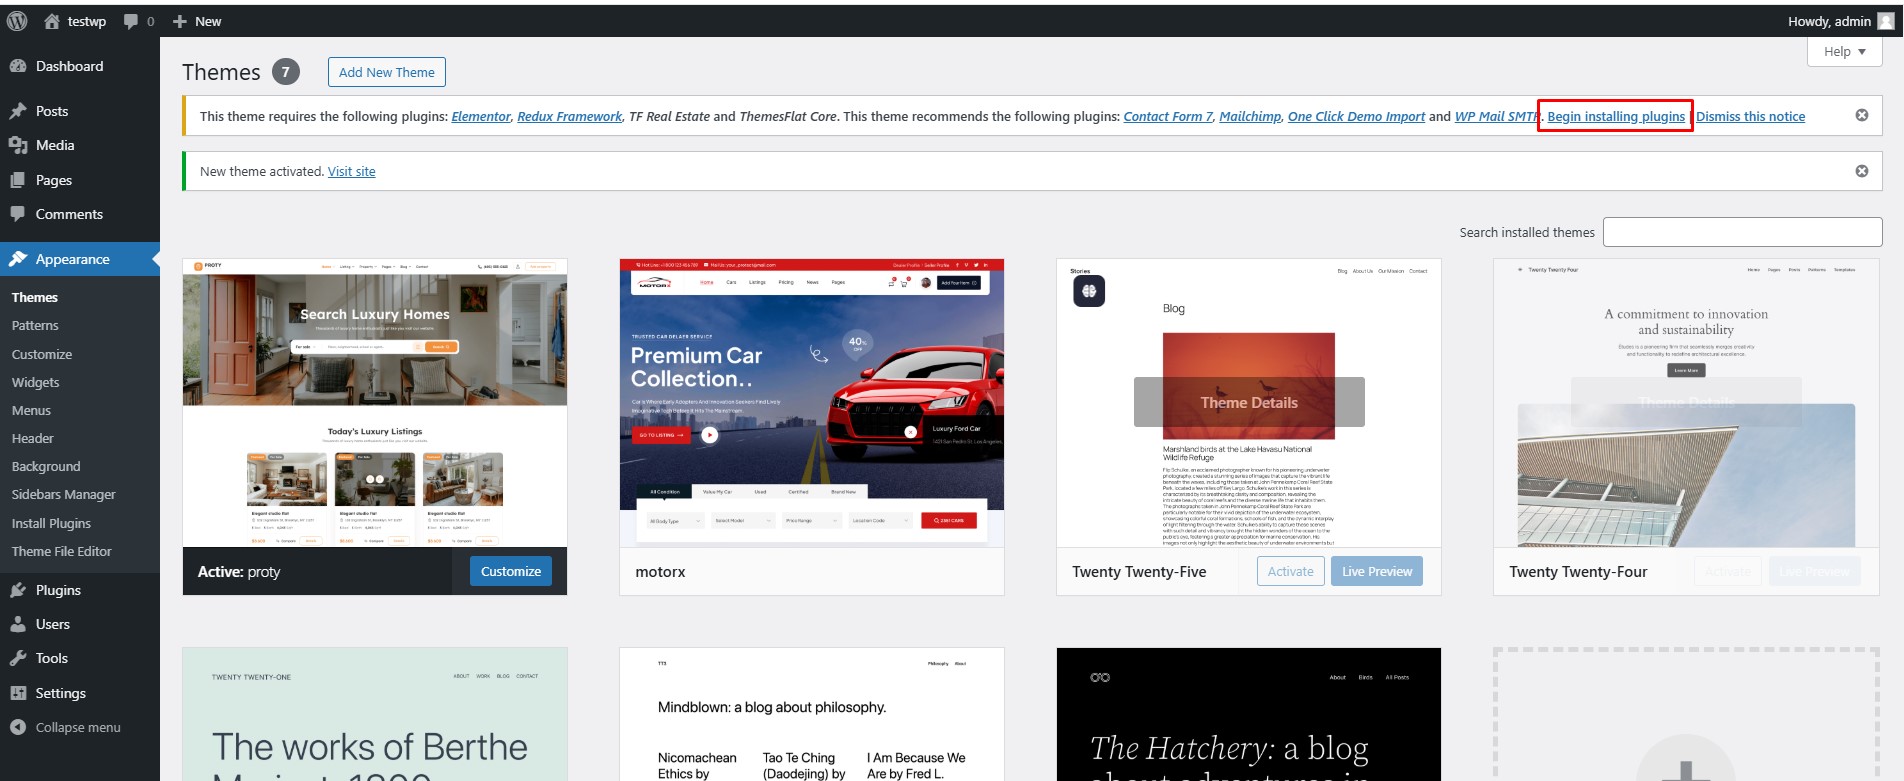This screenshot has width=1904, height=781.
Task: Open Customize submenu item
Action: coord(42,354)
